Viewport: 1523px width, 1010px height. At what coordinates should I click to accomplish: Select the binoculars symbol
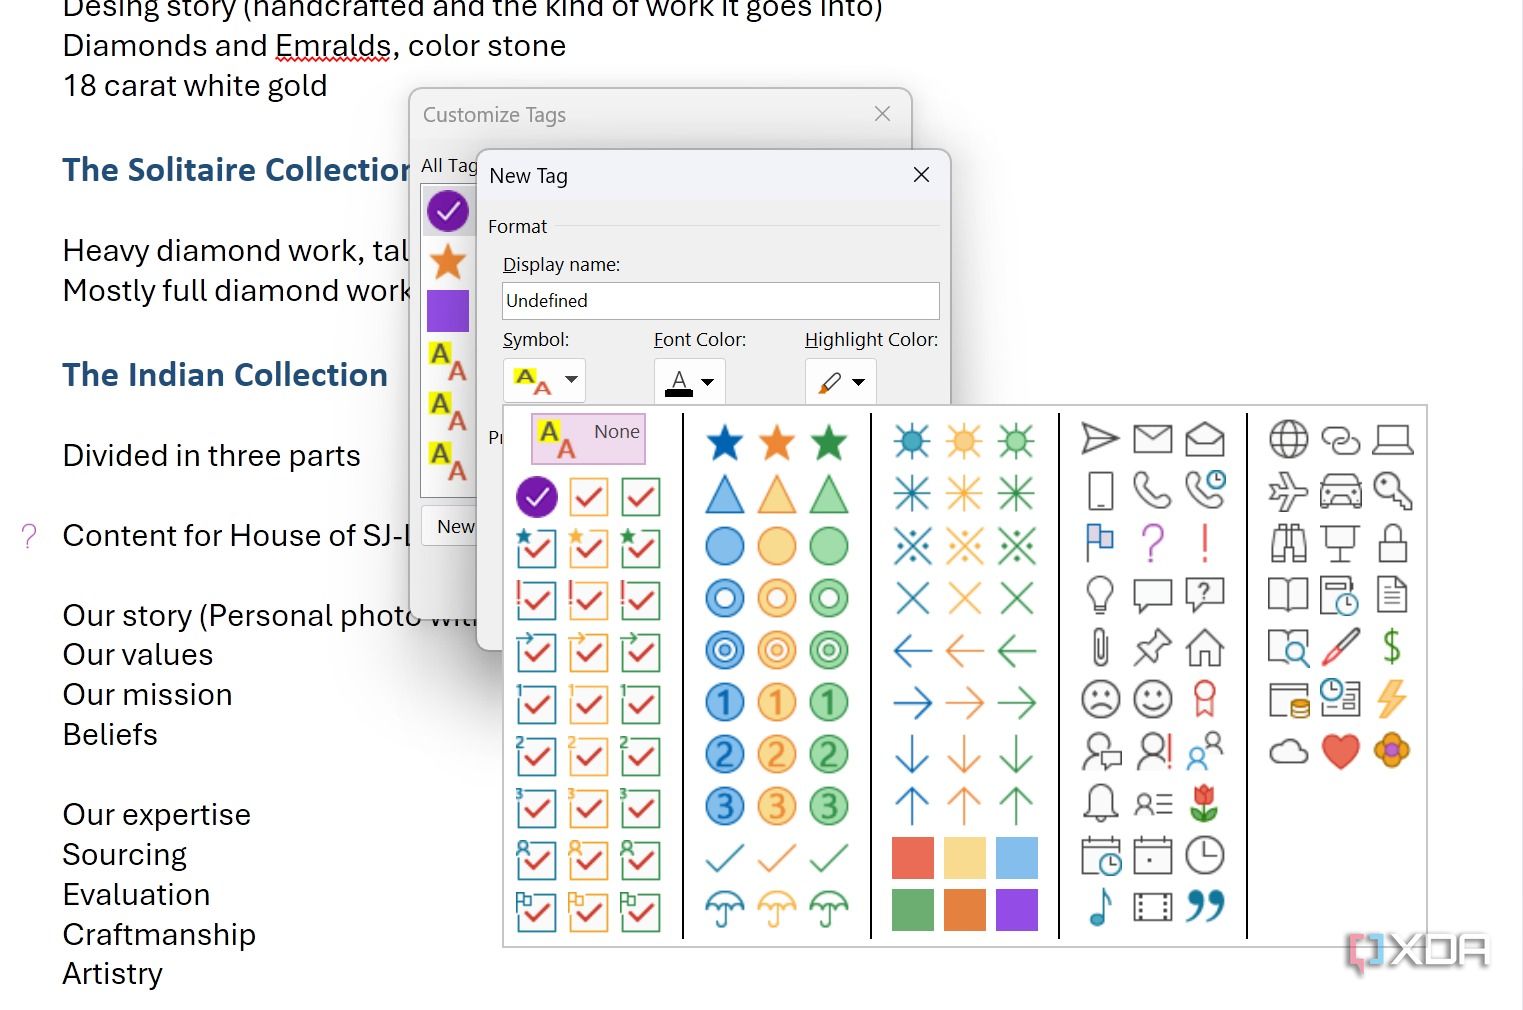point(1289,542)
